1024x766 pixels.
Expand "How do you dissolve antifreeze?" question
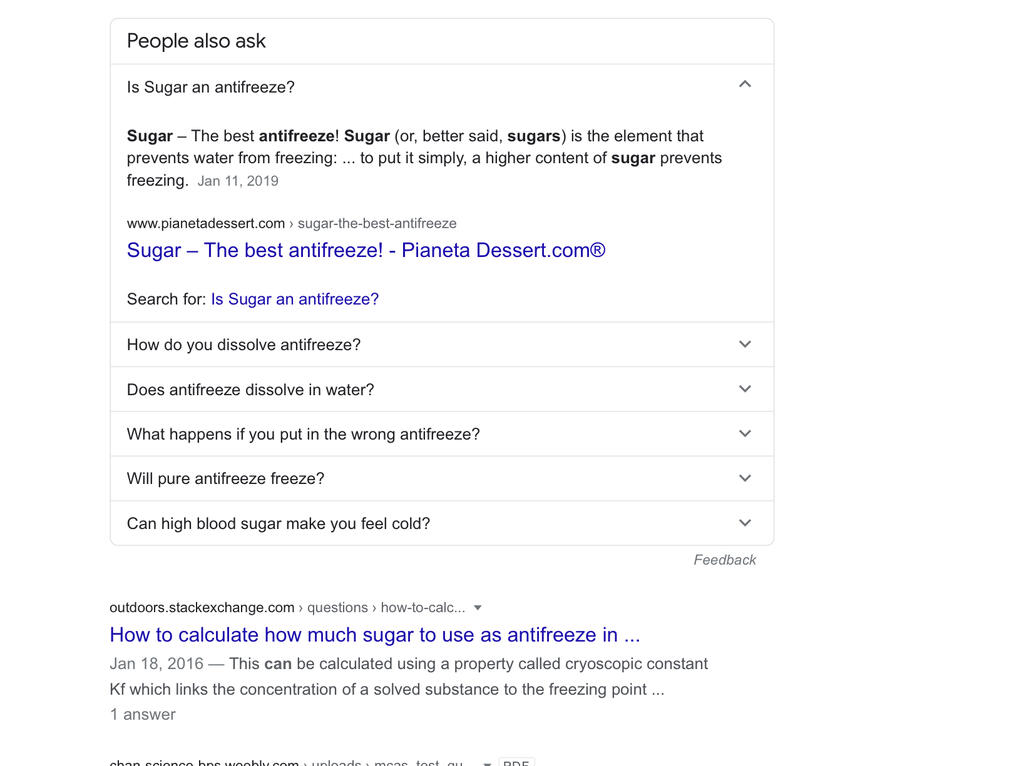243,345
